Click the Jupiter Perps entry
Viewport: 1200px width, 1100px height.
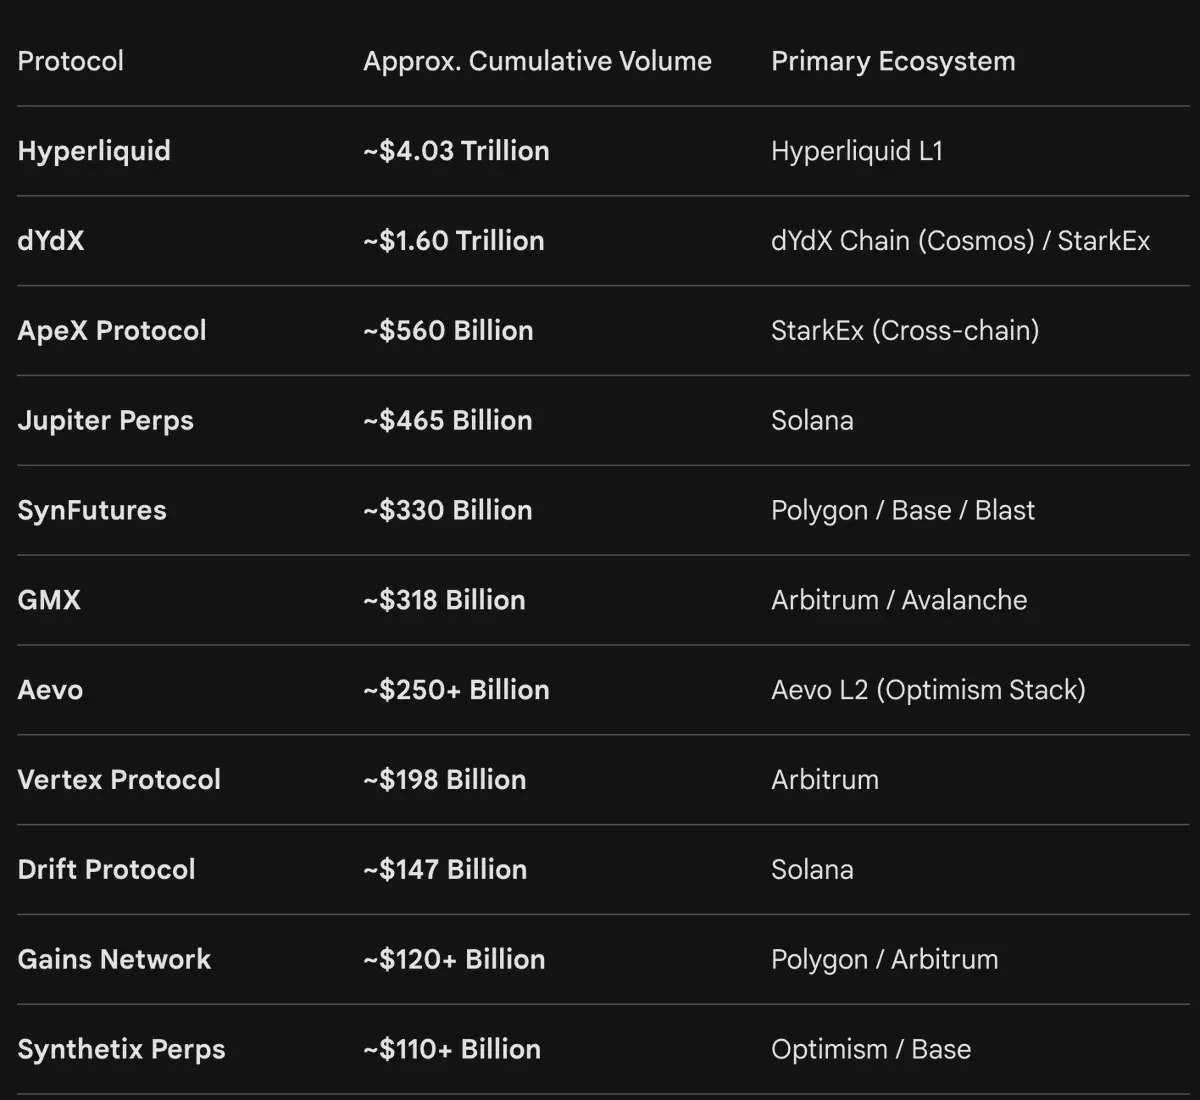(x=105, y=421)
